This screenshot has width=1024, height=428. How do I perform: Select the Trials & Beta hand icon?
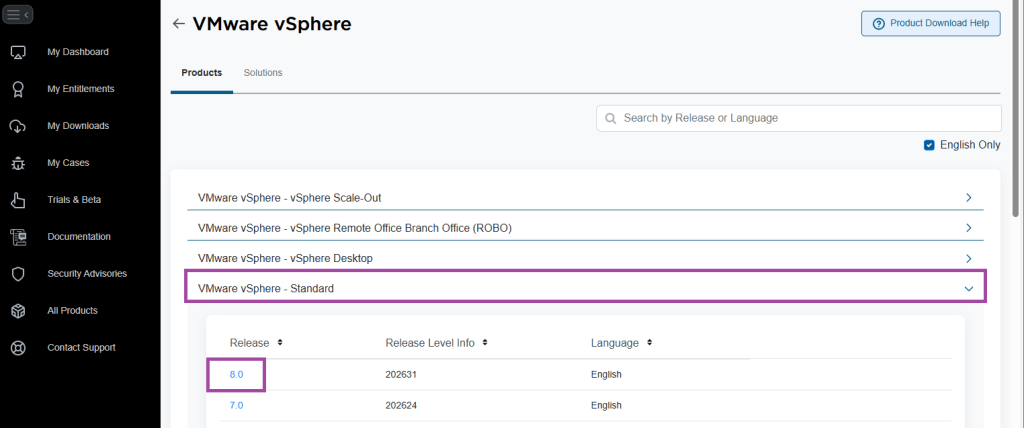point(18,200)
